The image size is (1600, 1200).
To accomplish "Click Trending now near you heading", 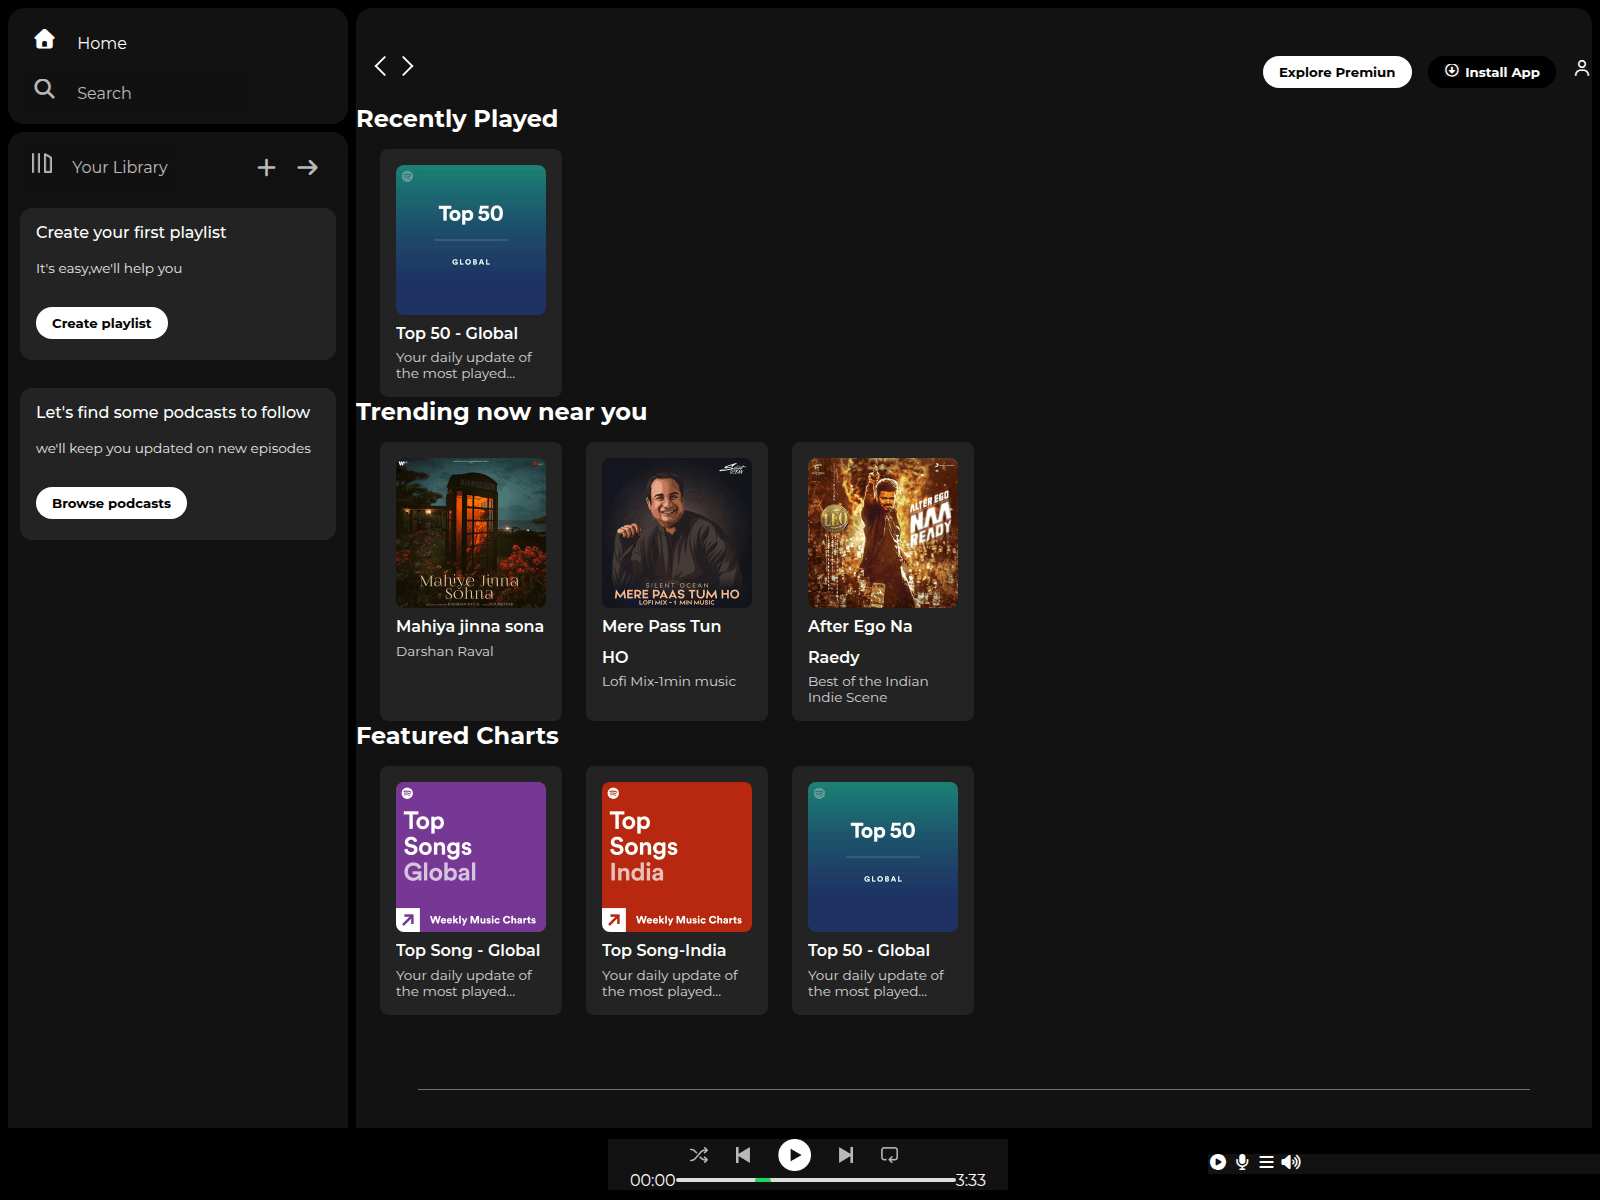I will tap(501, 412).
